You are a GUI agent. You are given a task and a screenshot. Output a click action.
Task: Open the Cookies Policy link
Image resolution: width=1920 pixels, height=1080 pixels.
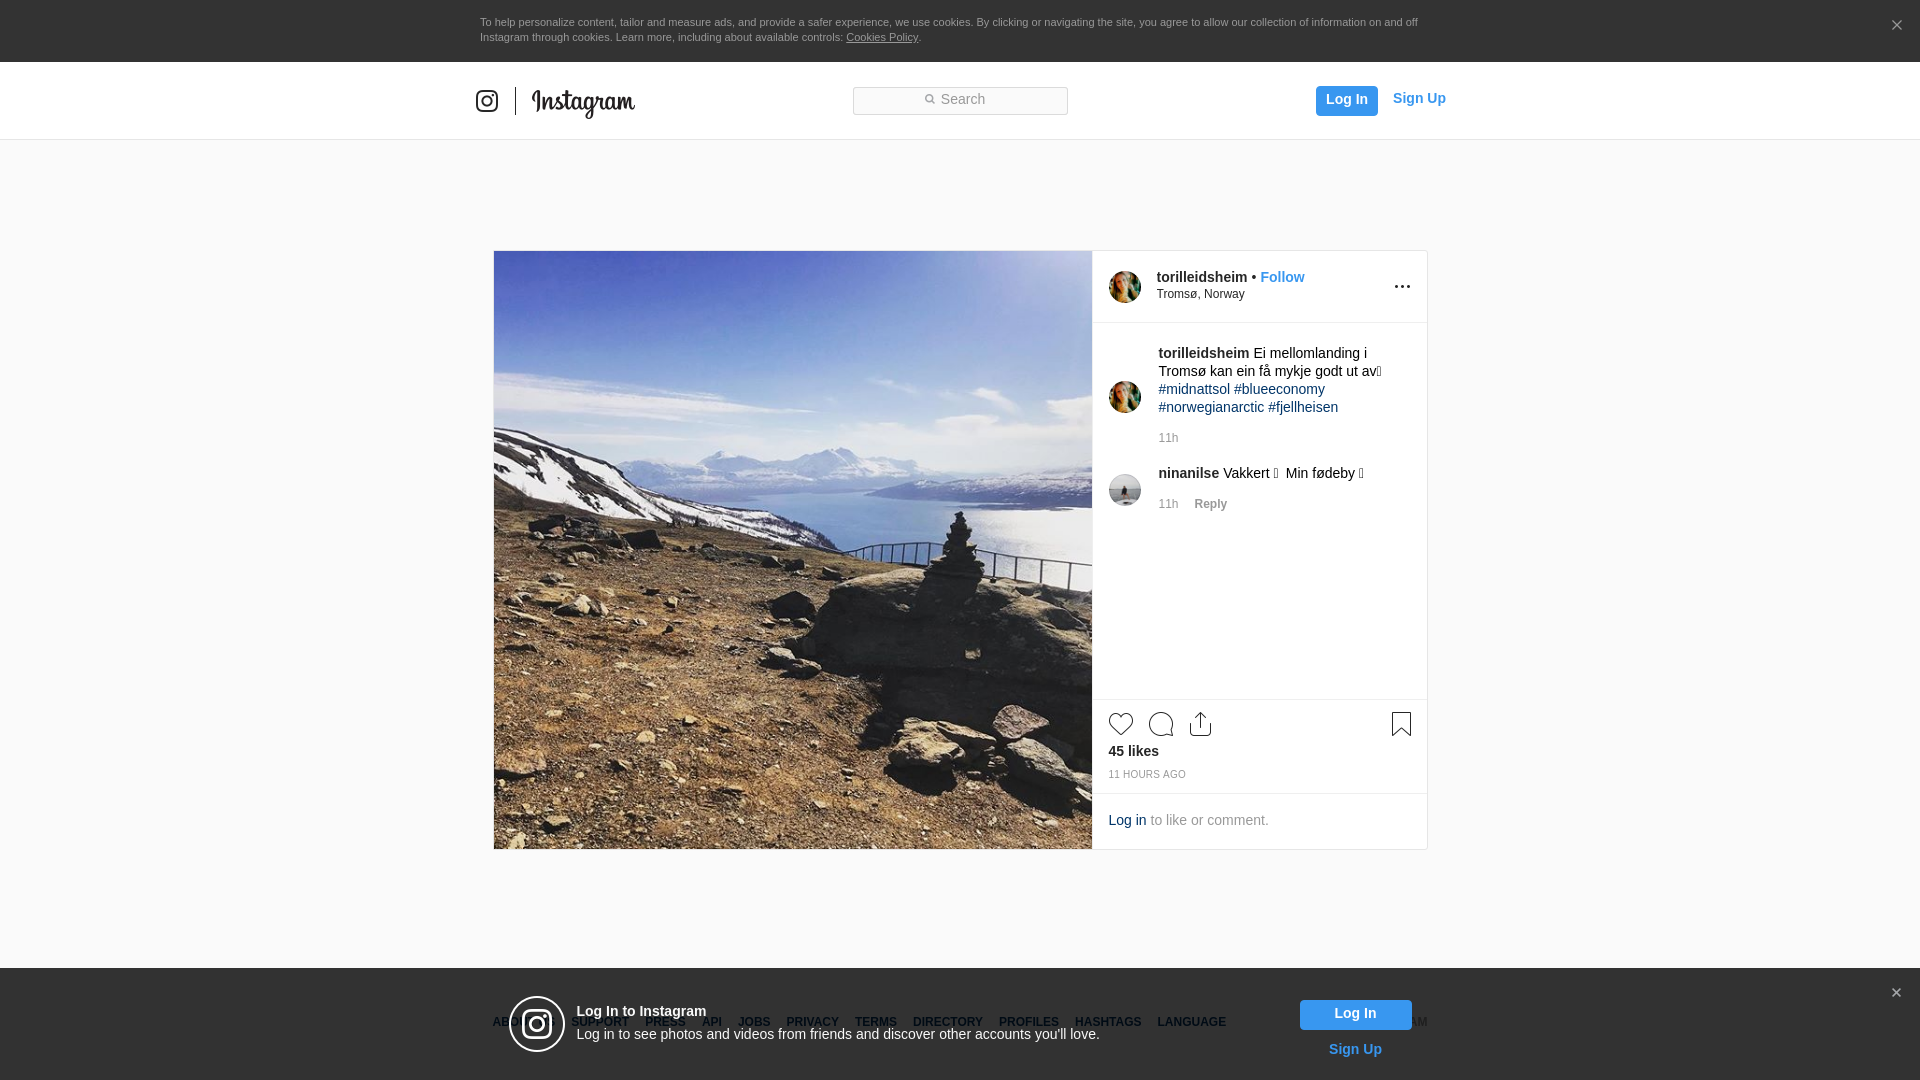pos(881,37)
